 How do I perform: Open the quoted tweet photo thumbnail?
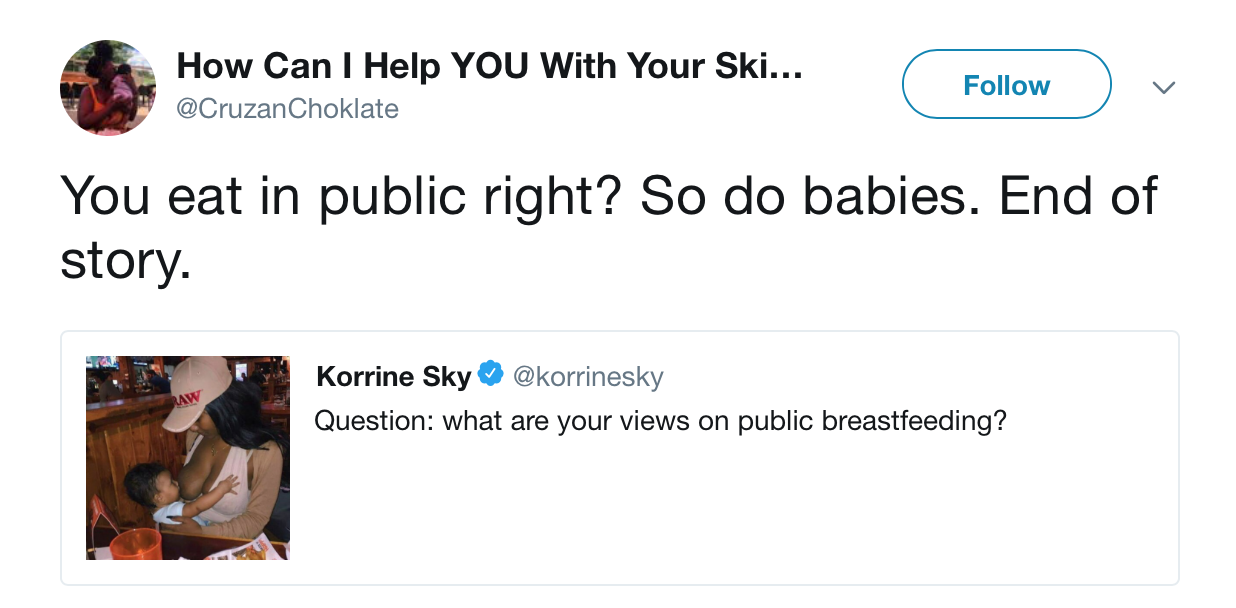[x=188, y=457]
